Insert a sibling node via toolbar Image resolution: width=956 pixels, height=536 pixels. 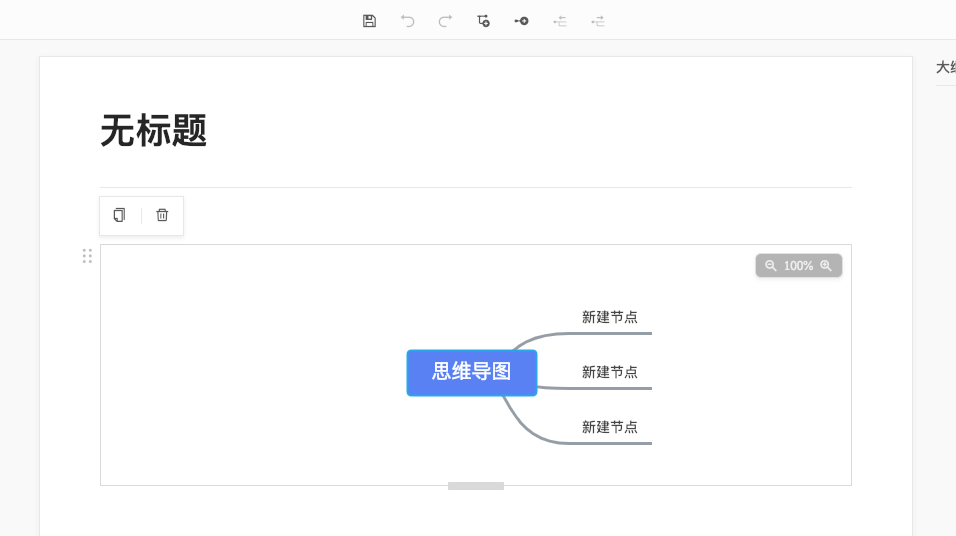click(x=521, y=21)
